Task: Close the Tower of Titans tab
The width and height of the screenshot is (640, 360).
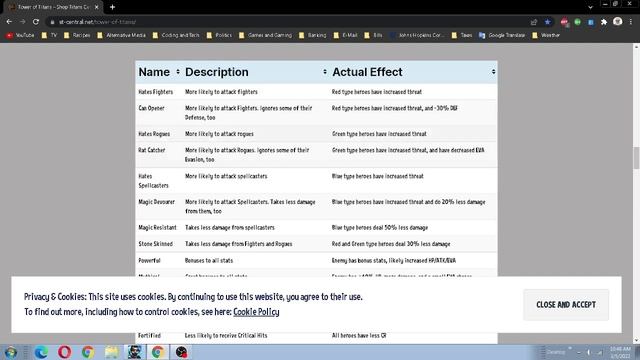Action: click(96, 7)
